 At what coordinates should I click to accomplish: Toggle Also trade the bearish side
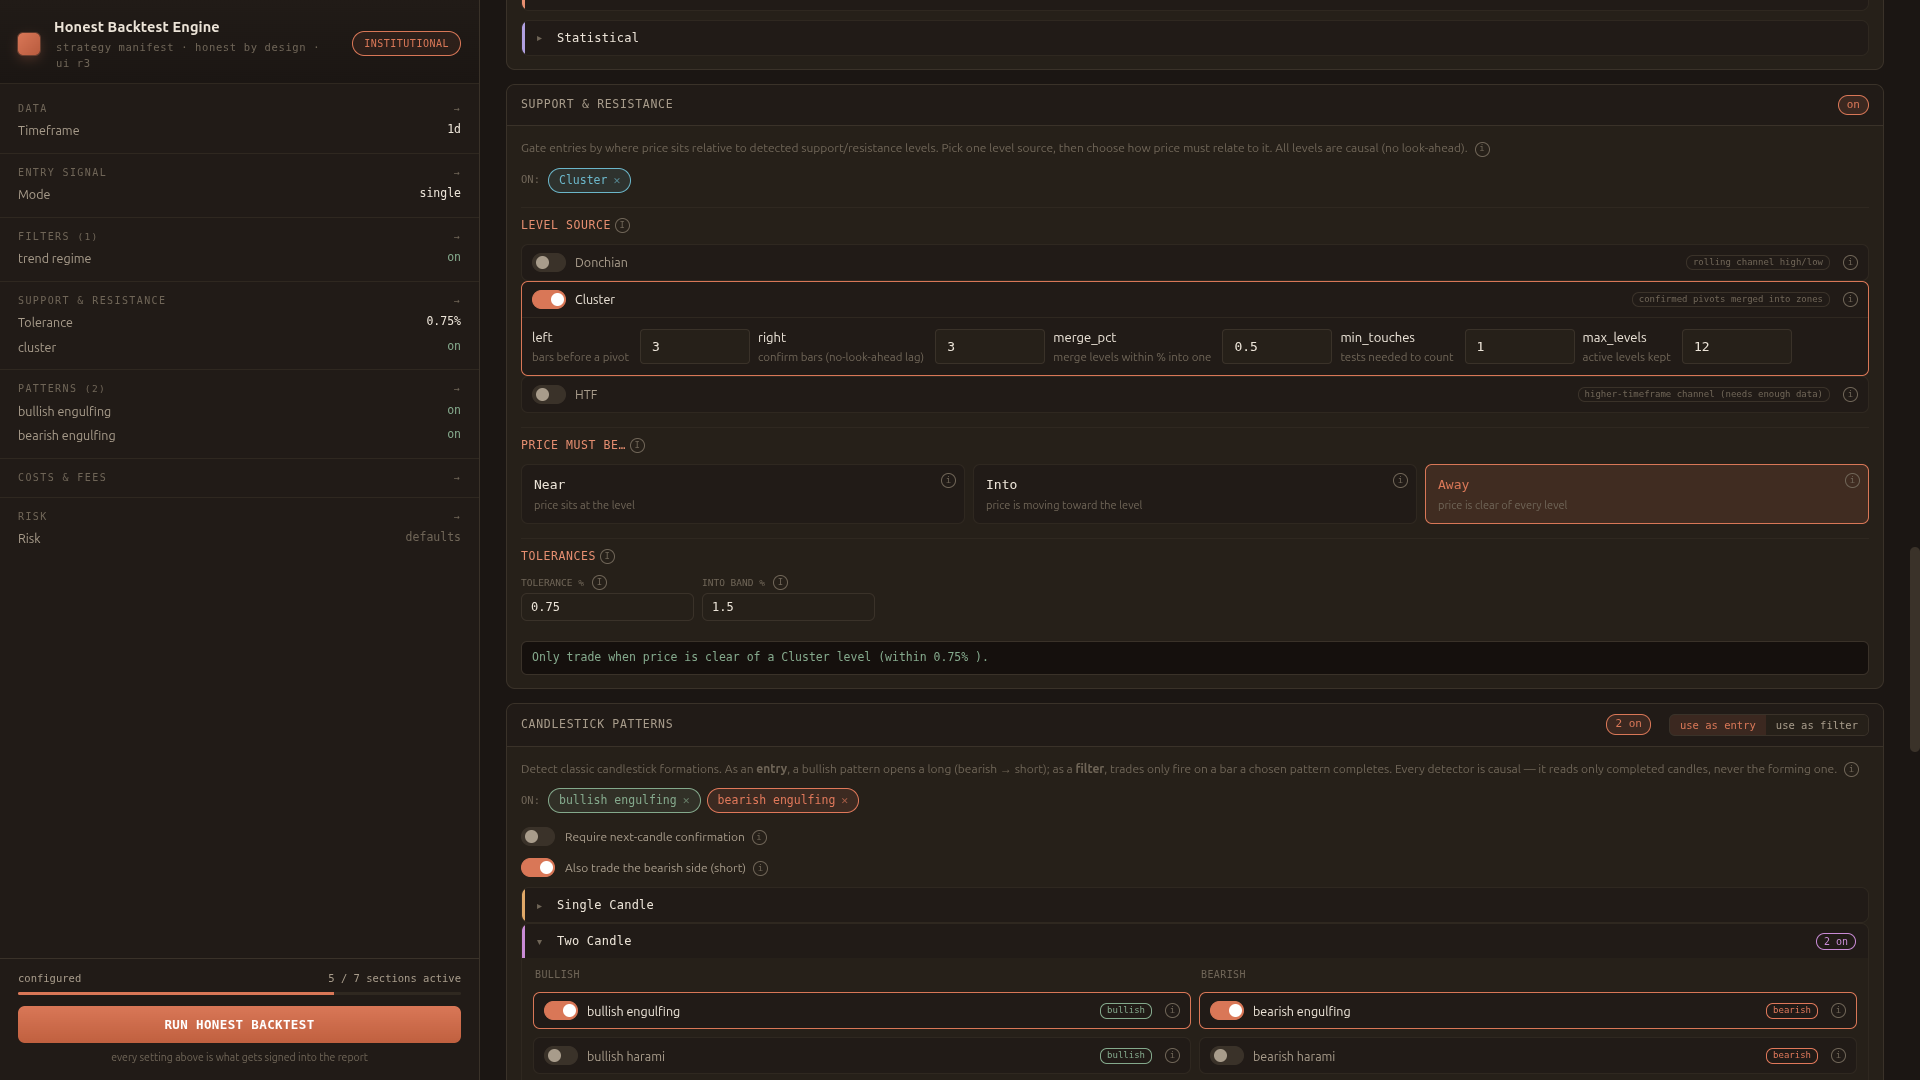[537, 867]
